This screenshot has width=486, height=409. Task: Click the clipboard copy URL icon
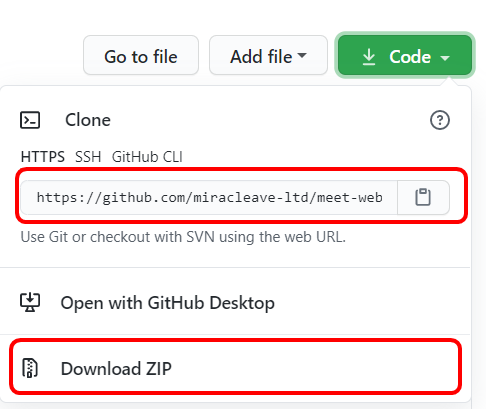tap(423, 197)
